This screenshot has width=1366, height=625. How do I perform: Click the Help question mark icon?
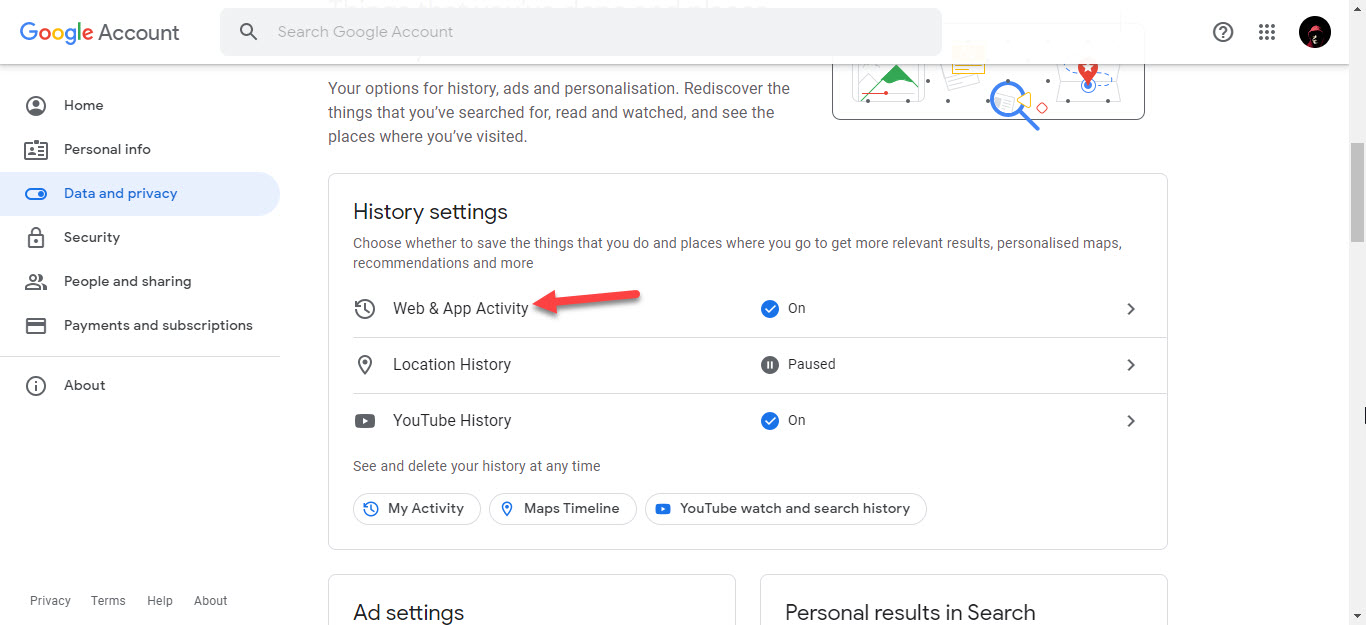(x=1222, y=32)
